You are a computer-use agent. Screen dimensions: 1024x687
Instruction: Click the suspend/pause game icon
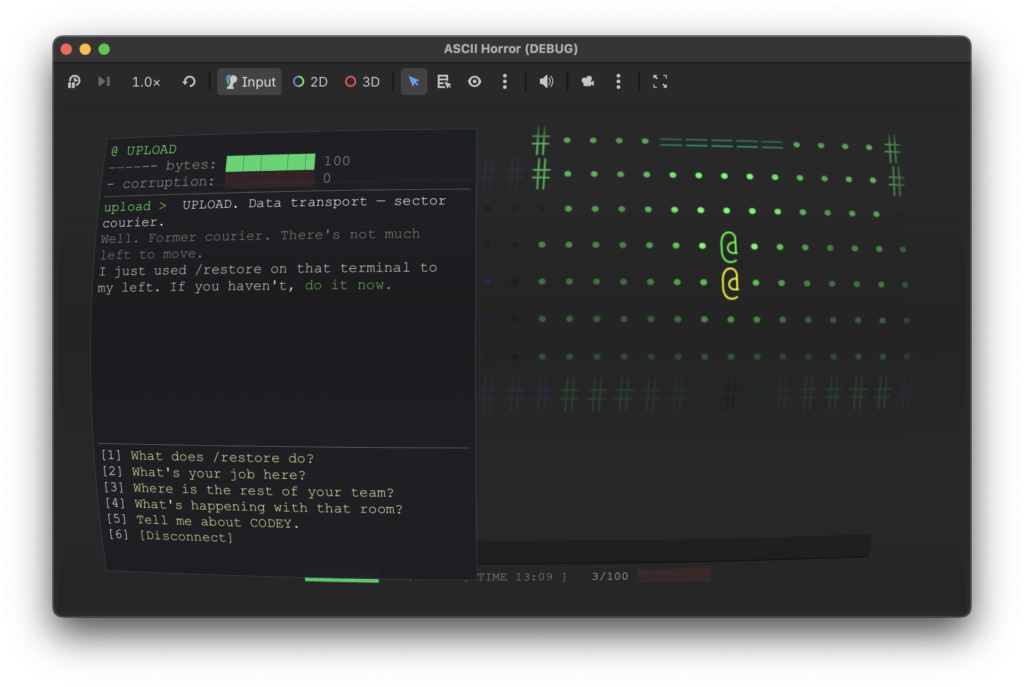pyautogui.click(x=74, y=82)
